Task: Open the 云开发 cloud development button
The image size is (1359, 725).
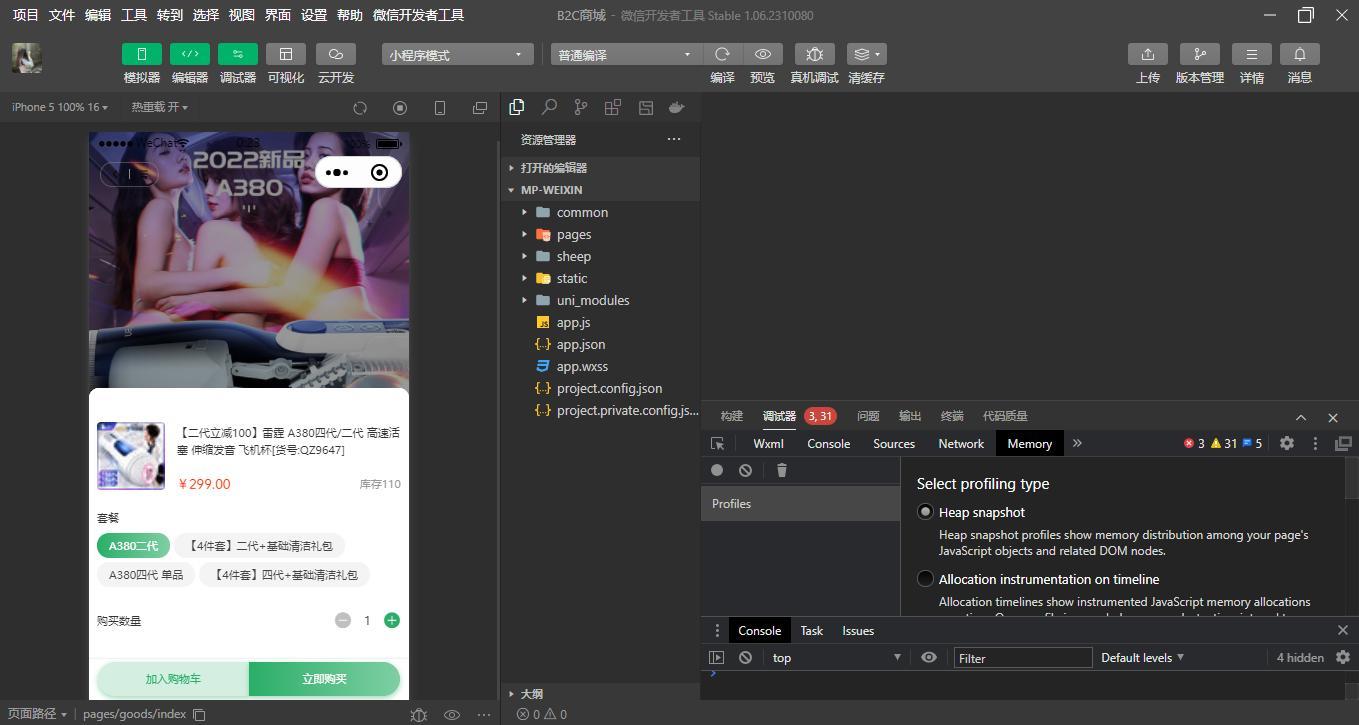Action: click(x=336, y=54)
